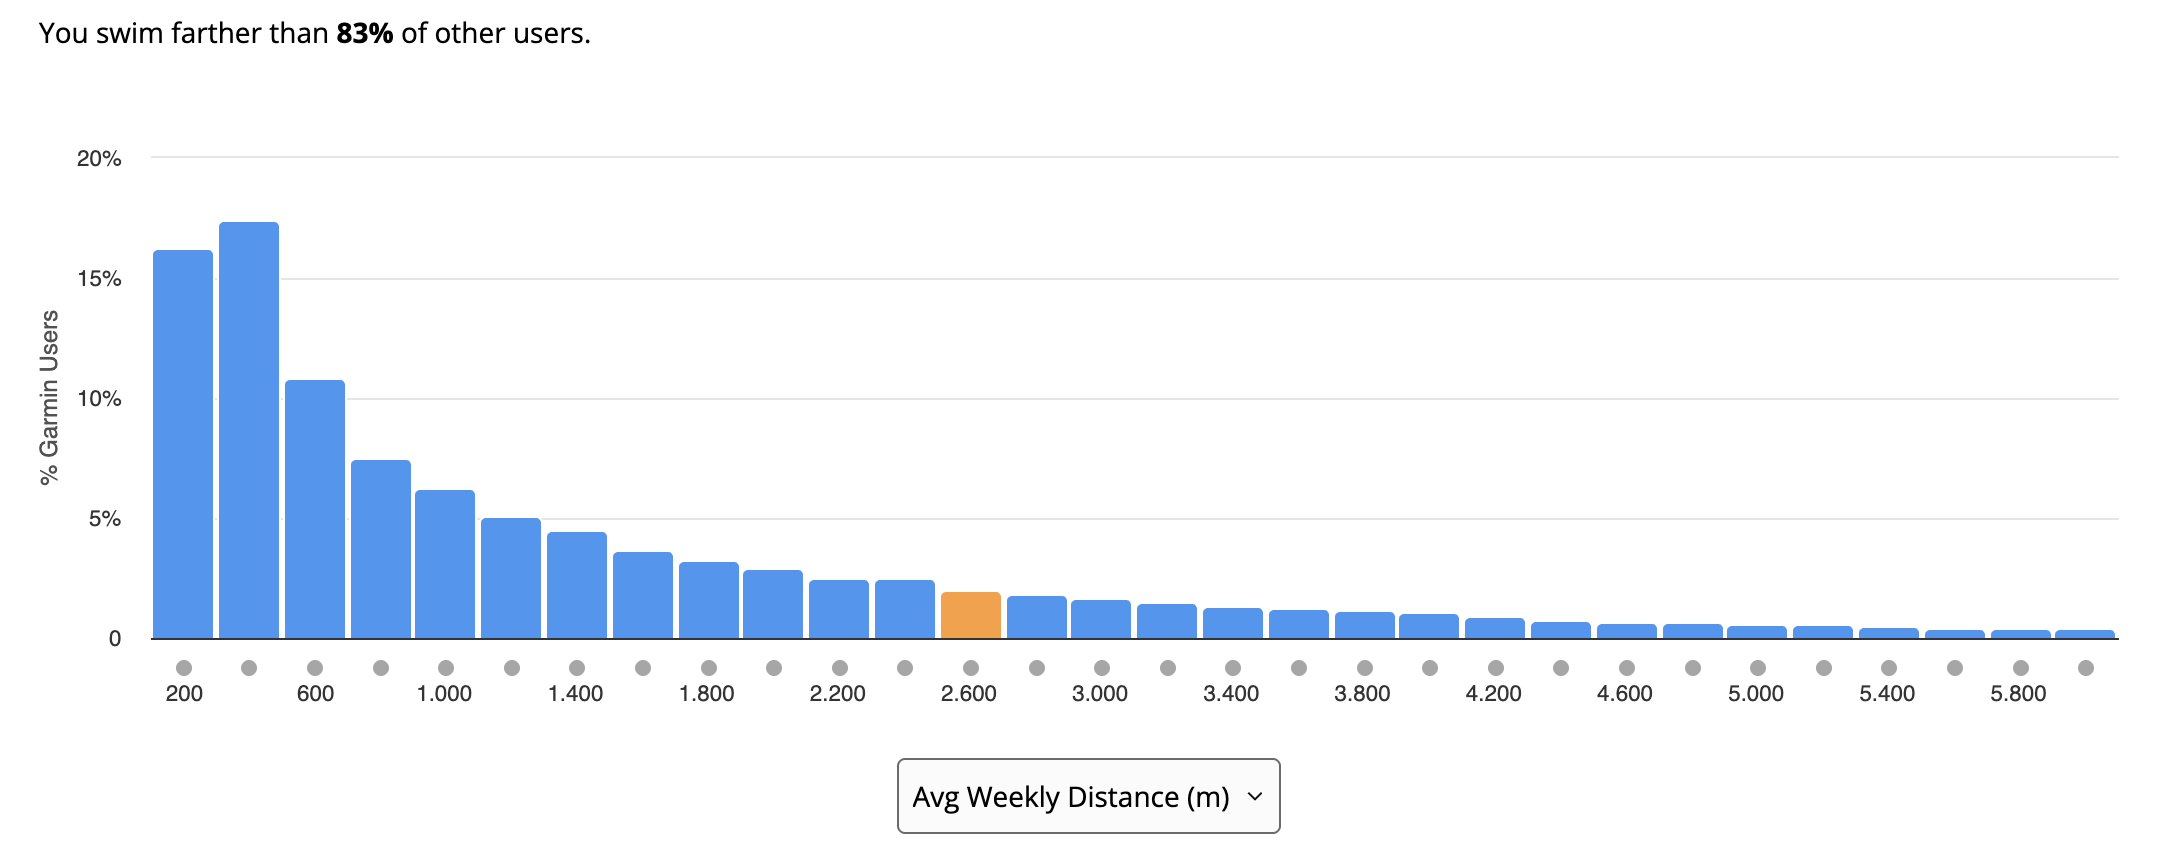The height and width of the screenshot is (854, 2158).
Task: Click the 5.000 axis label
Action: point(1756,694)
